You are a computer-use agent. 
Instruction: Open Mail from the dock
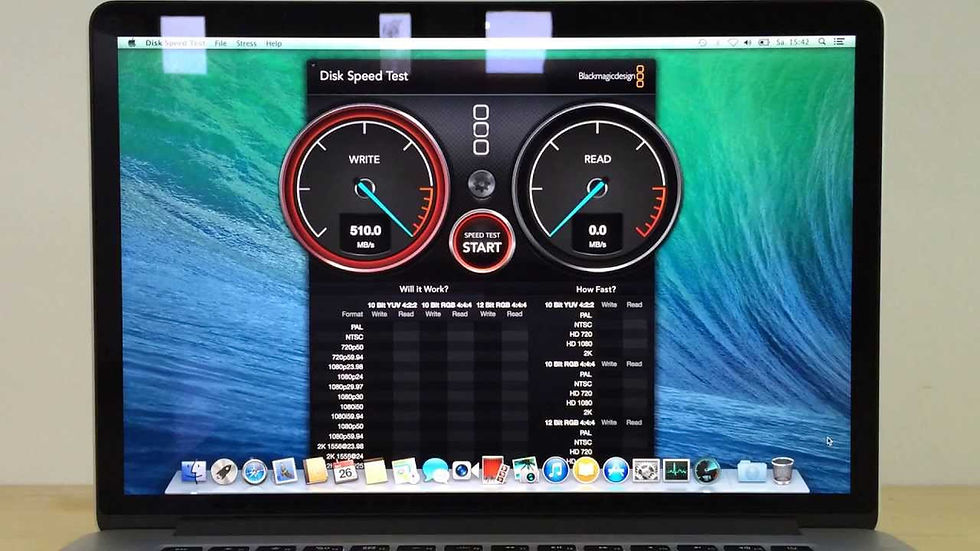click(x=284, y=472)
